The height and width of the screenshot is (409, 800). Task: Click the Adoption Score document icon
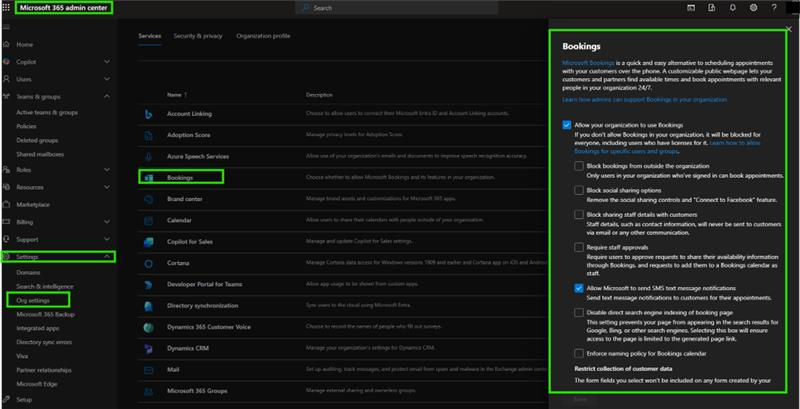148,136
